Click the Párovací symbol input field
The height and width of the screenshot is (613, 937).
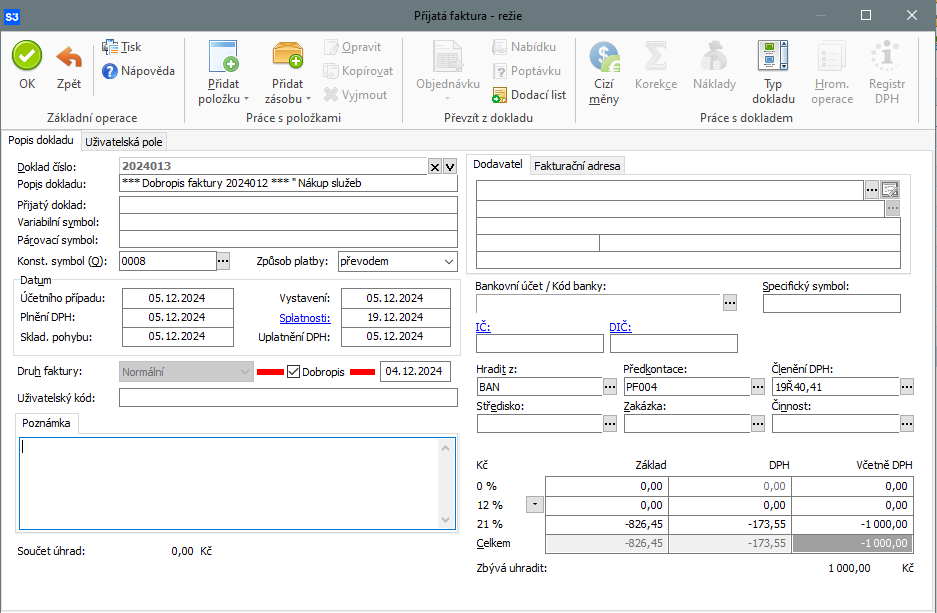point(288,240)
